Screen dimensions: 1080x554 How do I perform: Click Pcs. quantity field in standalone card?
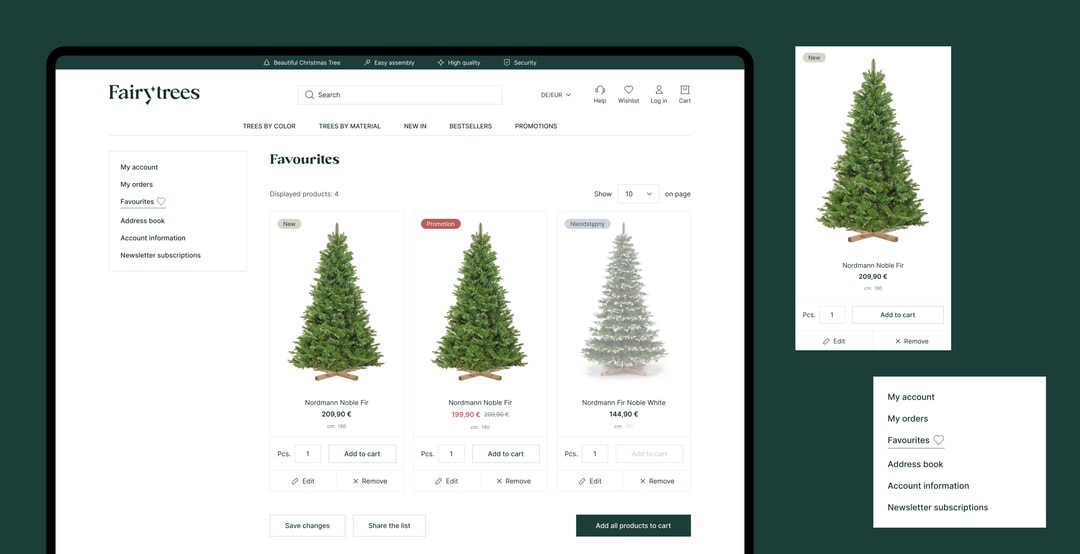tap(832, 315)
